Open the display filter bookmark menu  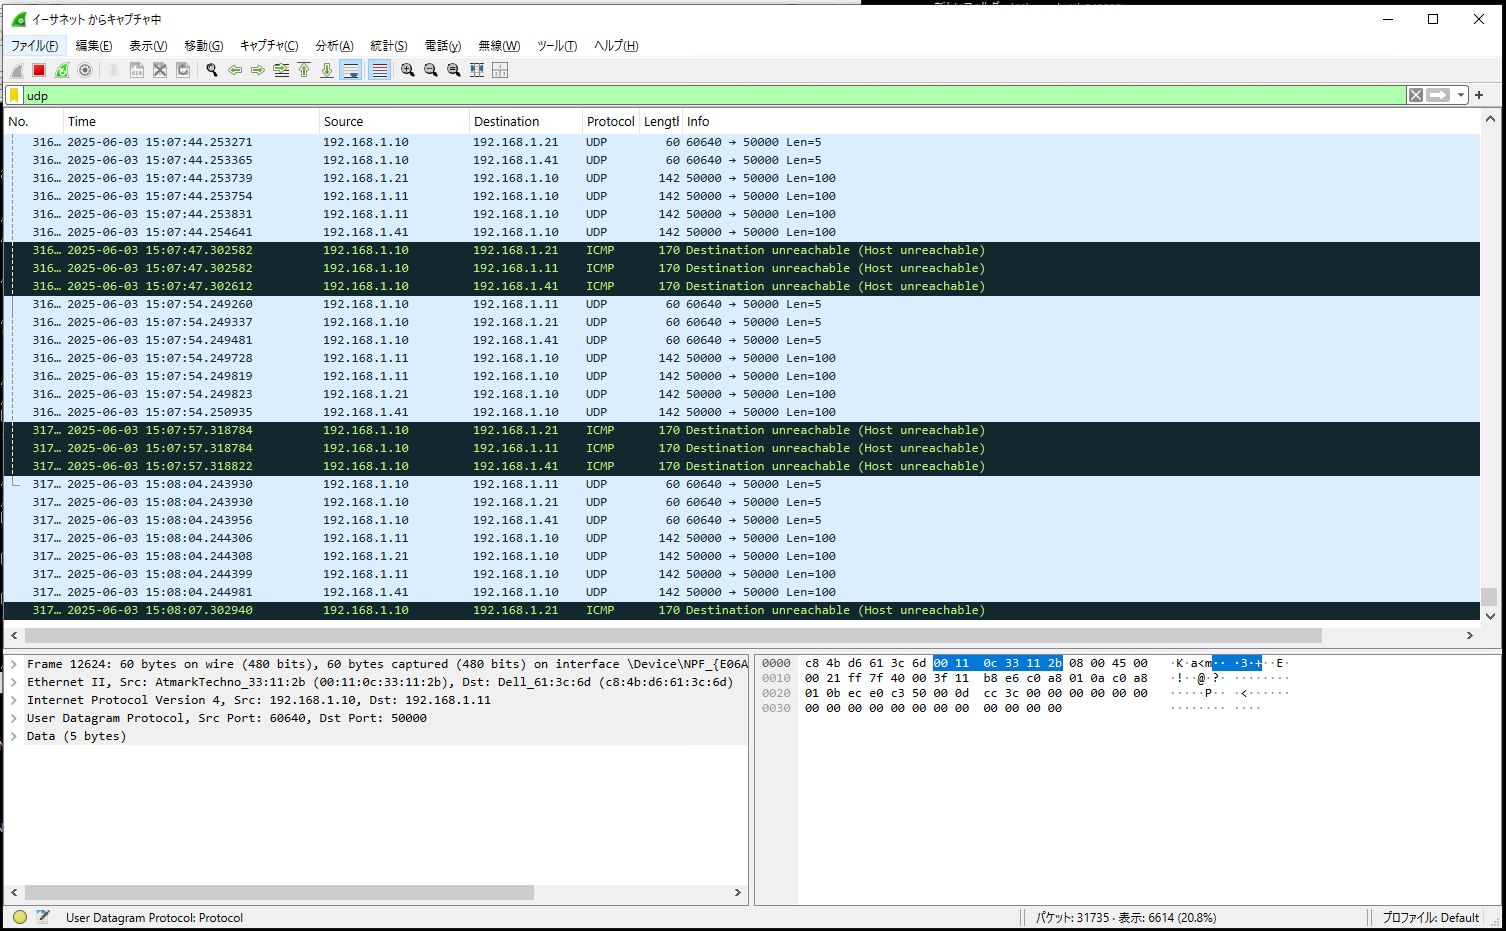14,95
